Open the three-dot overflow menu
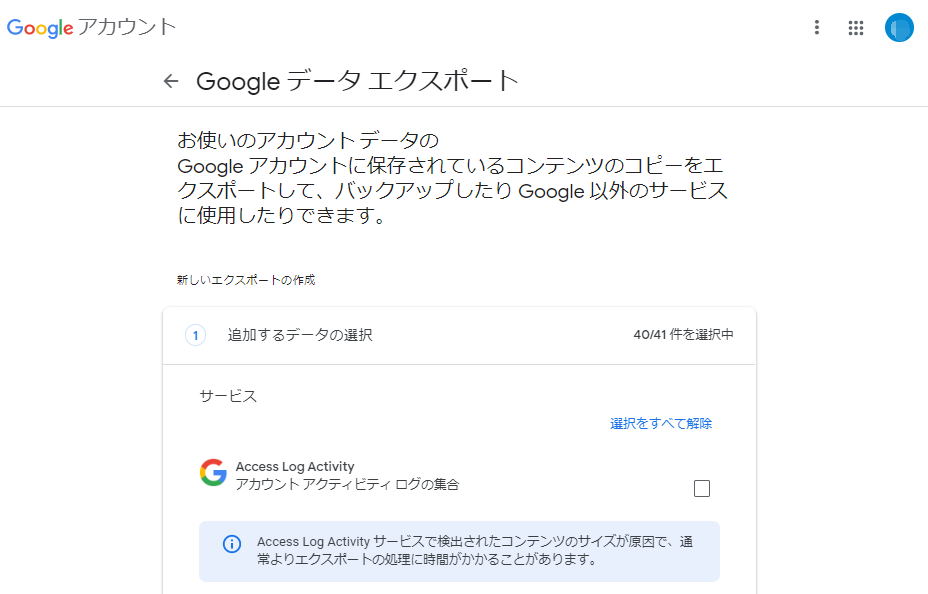The height and width of the screenshot is (594, 928). click(x=816, y=27)
